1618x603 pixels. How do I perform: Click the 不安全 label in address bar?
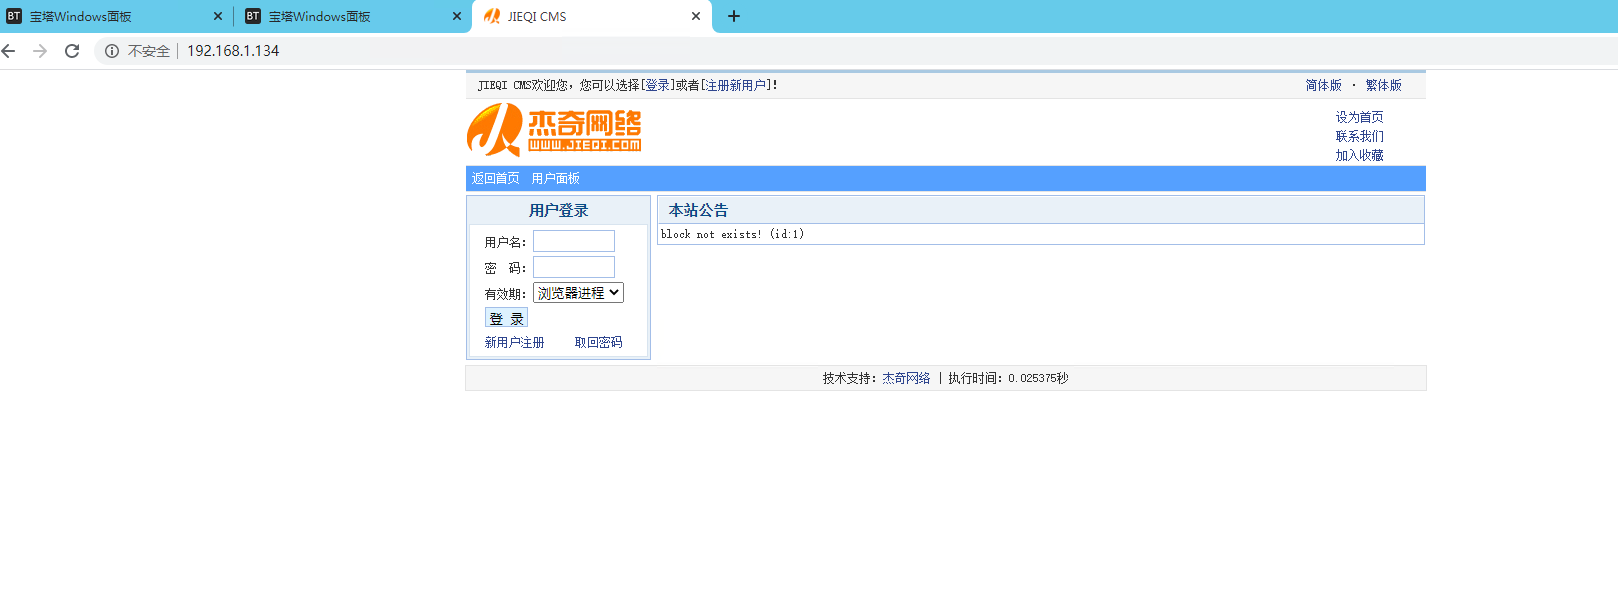[148, 51]
